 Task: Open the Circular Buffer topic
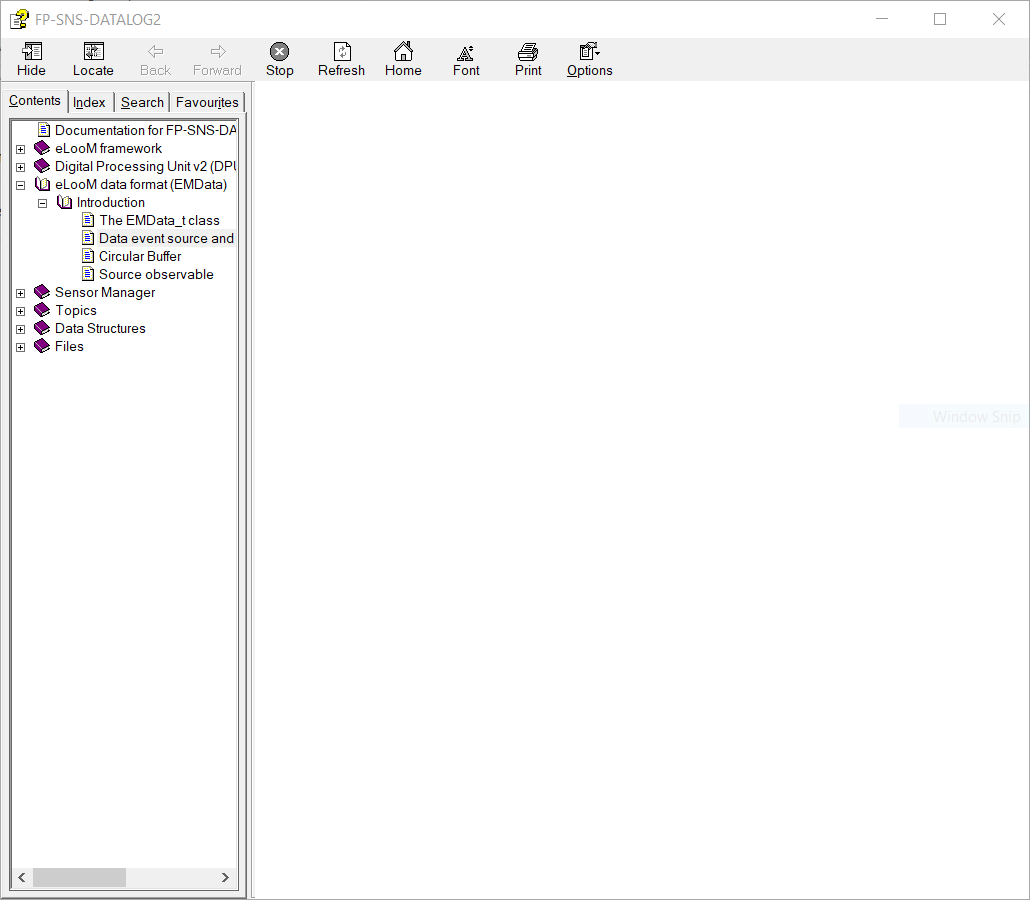tap(139, 256)
